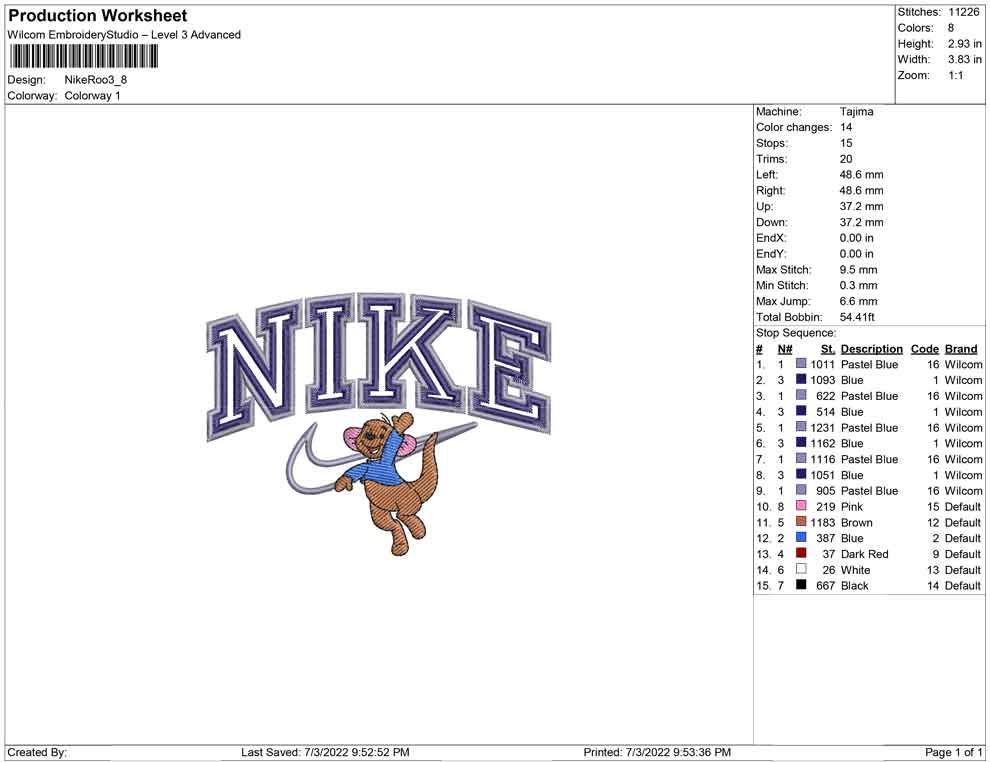Click the Last Saved timestamp in the footer

click(325, 752)
